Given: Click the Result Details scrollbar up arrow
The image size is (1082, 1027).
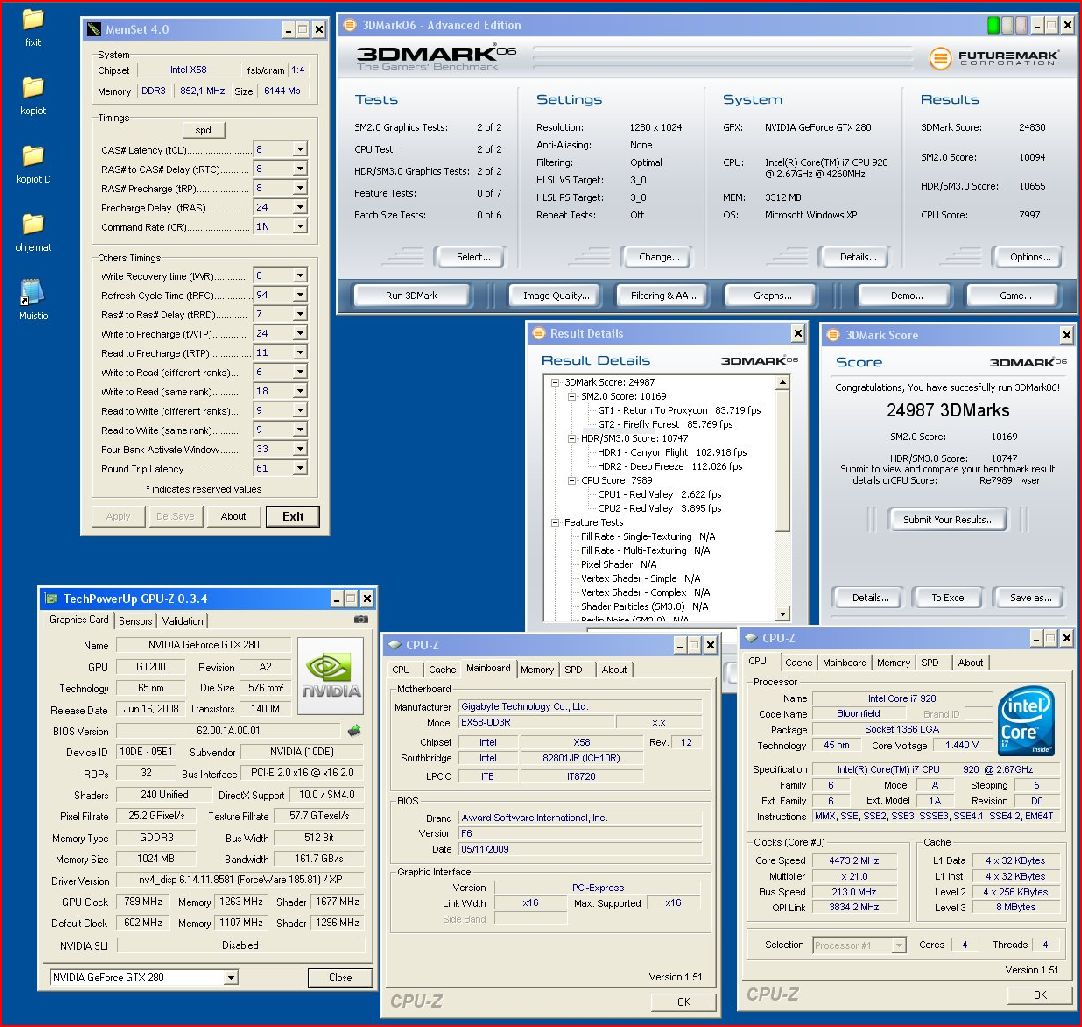Looking at the screenshot, I should point(783,382).
